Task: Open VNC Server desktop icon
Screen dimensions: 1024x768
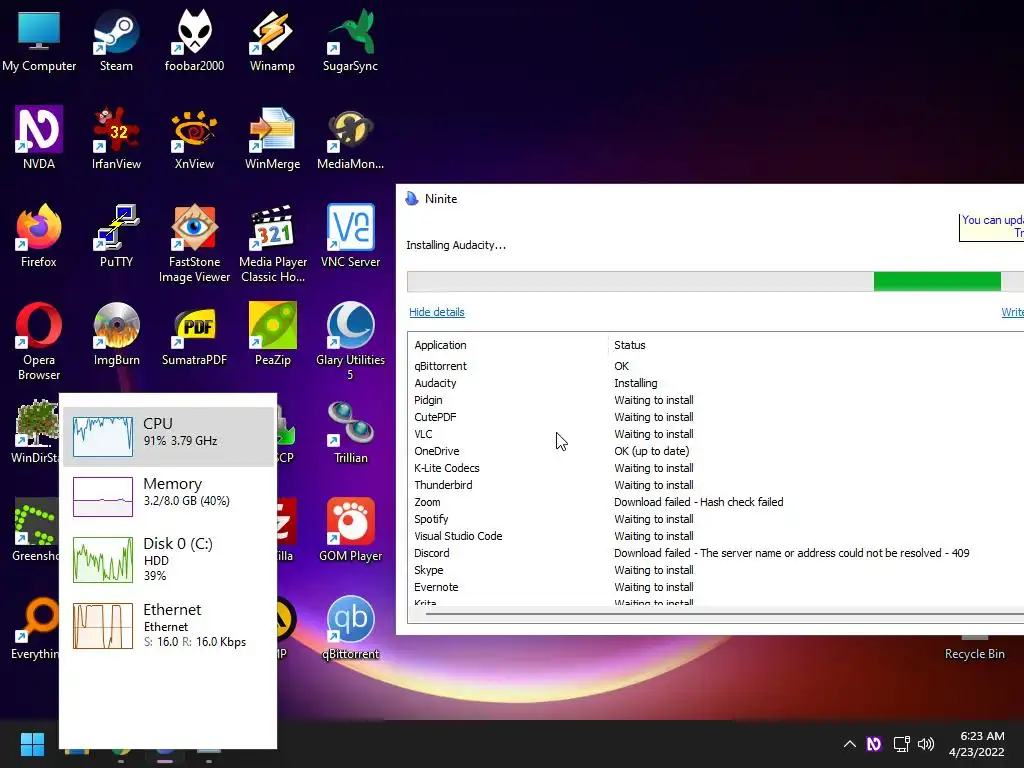Action: [350, 236]
